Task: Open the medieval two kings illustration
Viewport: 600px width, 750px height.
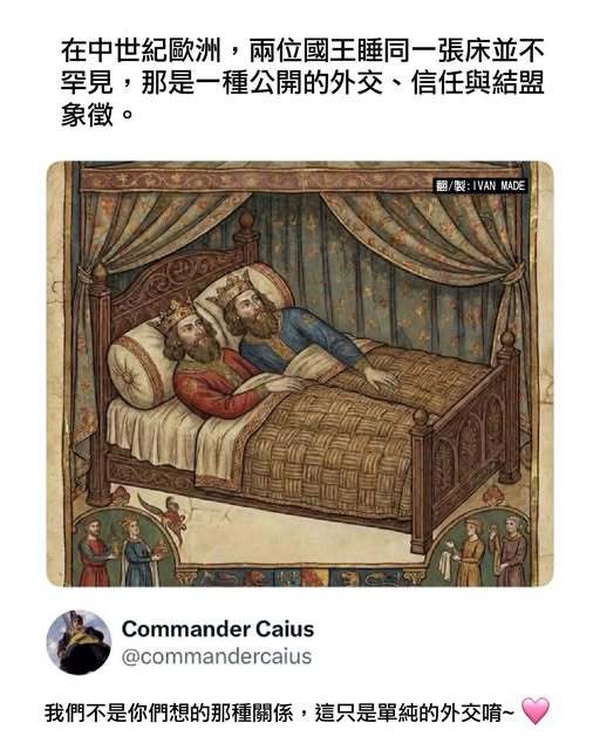Action: pyautogui.click(x=300, y=374)
